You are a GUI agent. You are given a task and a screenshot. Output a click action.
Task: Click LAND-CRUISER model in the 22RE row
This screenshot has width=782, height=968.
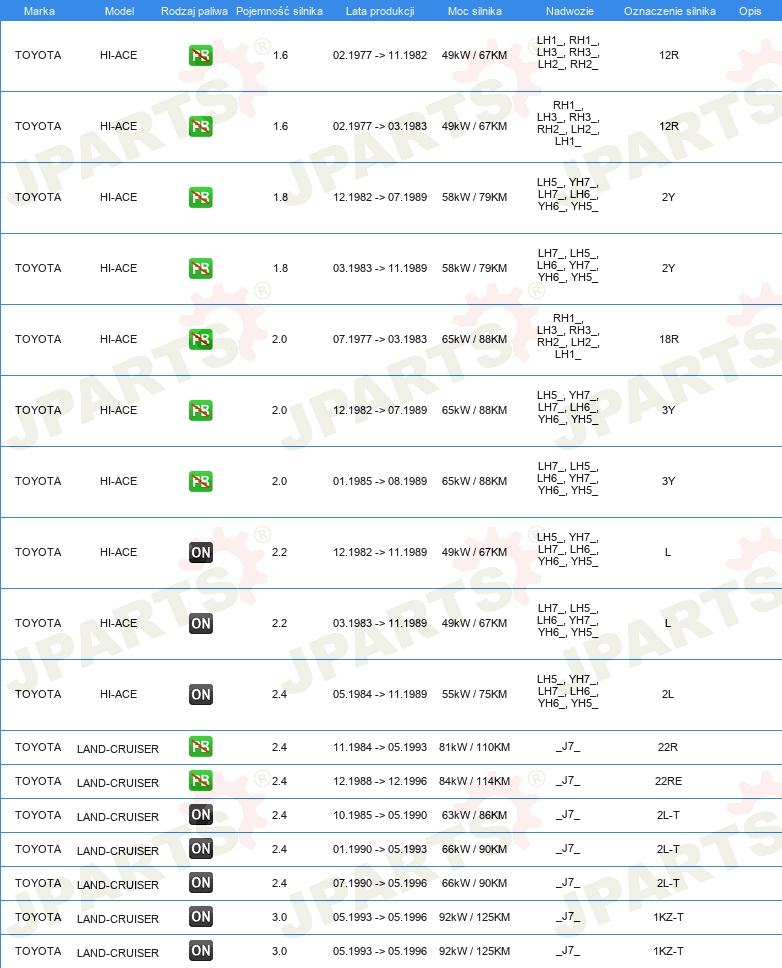pos(118,783)
